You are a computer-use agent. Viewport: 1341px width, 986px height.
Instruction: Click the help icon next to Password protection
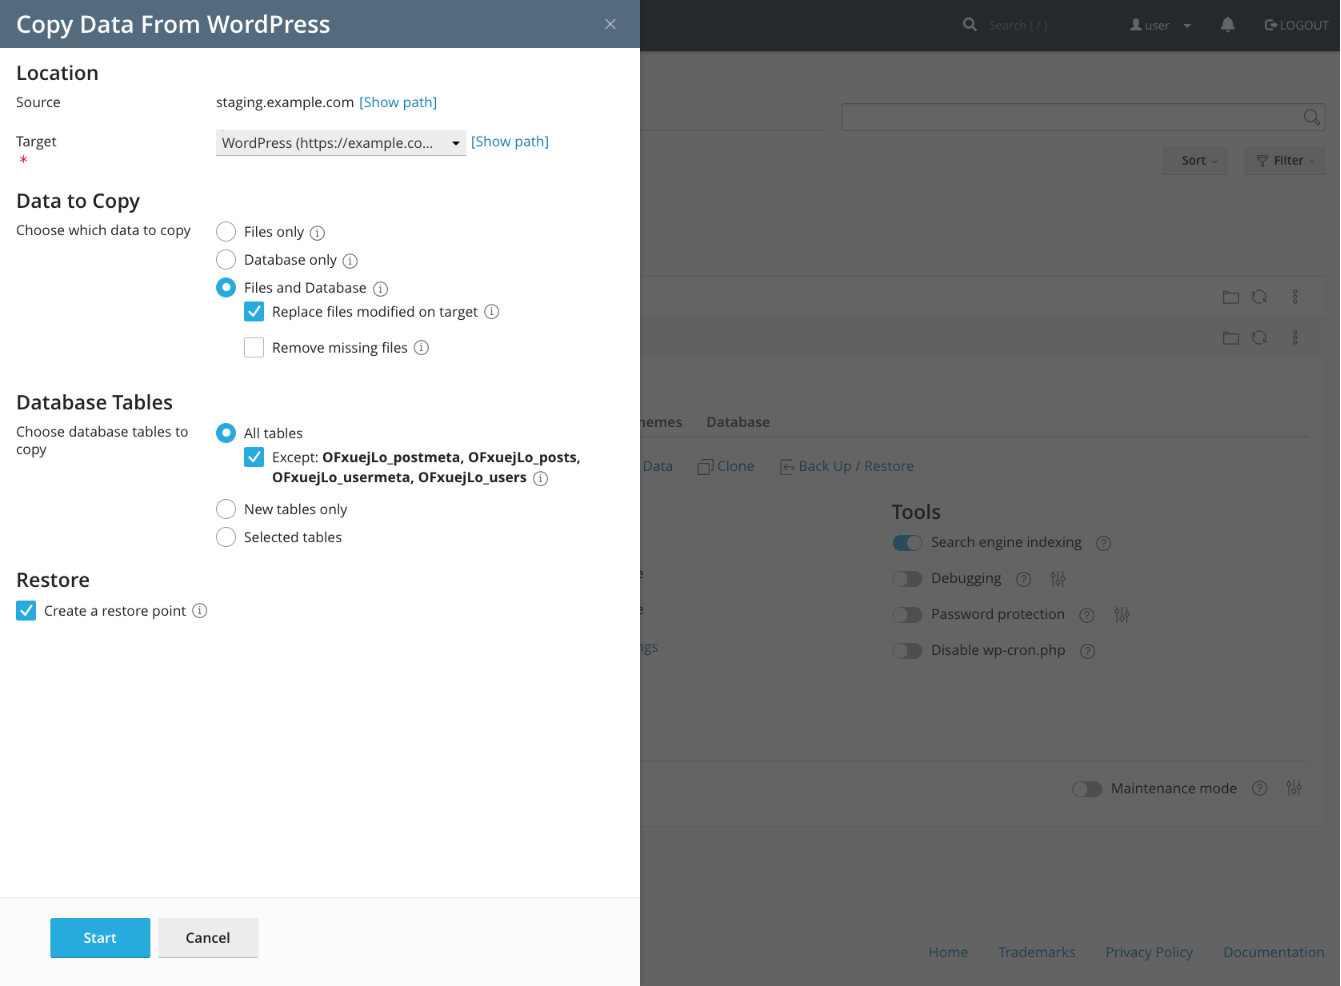(x=1087, y=614)
